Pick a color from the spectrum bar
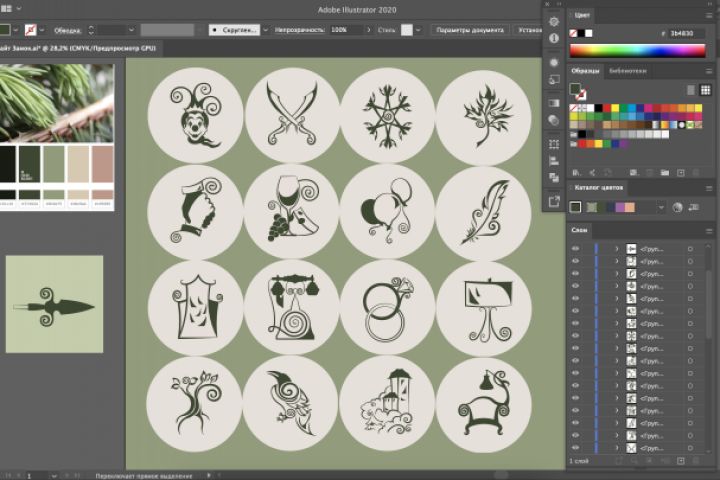720x480 pixels. [x=637, y=51]
